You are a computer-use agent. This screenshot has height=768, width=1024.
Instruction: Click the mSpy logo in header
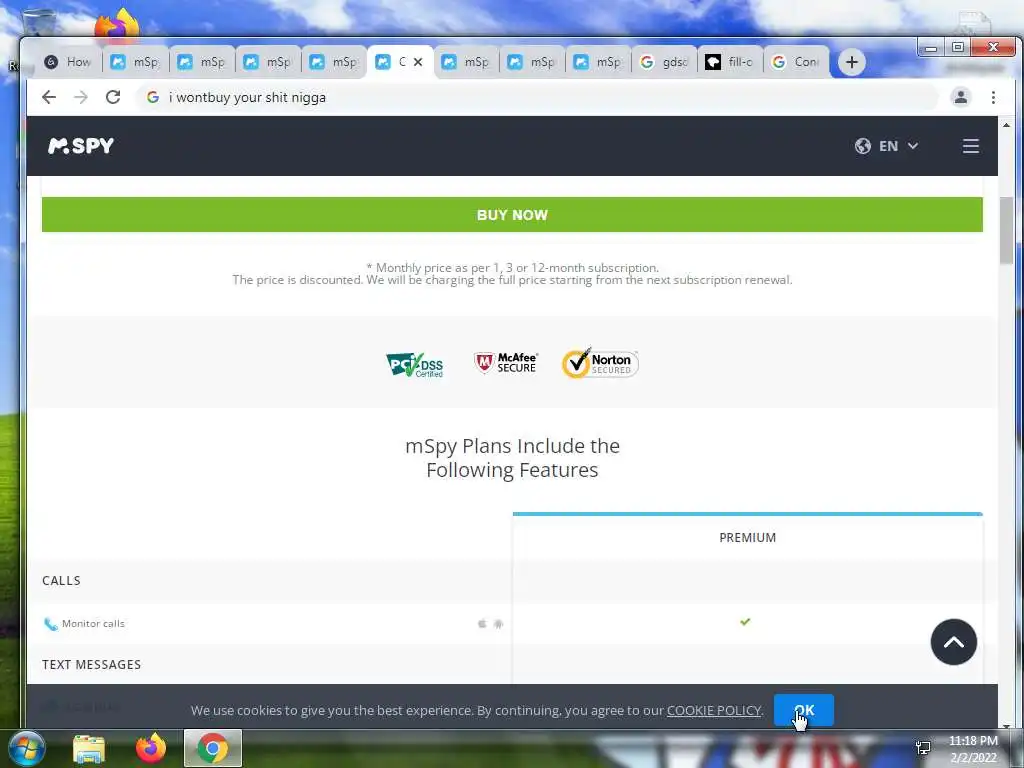[x=81, y=146]
